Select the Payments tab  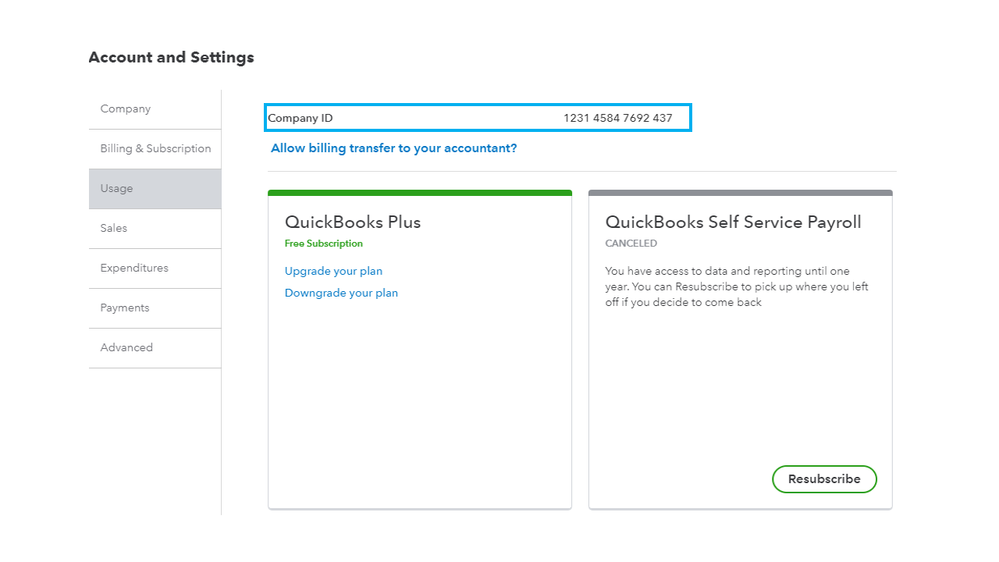click(x=124, y=308)
